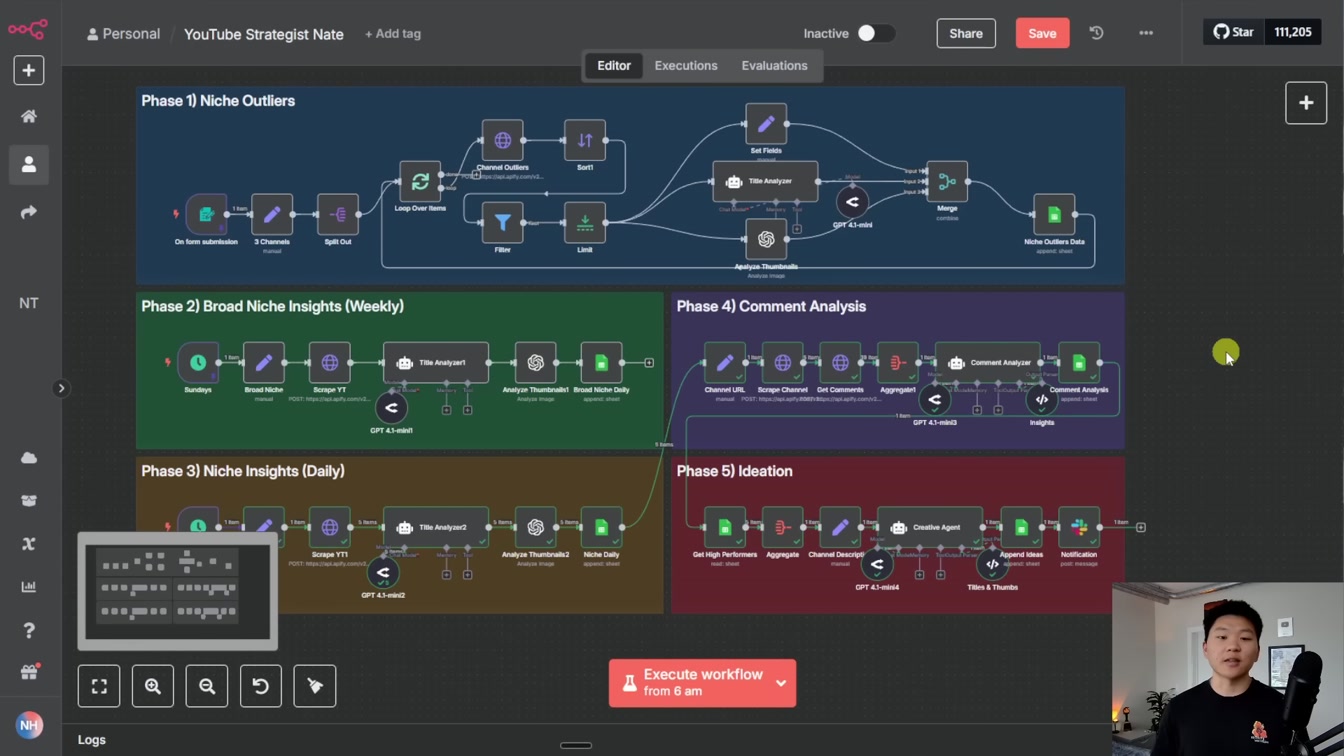
Task: Expand the Logs panel
Action: coord(92,740)
